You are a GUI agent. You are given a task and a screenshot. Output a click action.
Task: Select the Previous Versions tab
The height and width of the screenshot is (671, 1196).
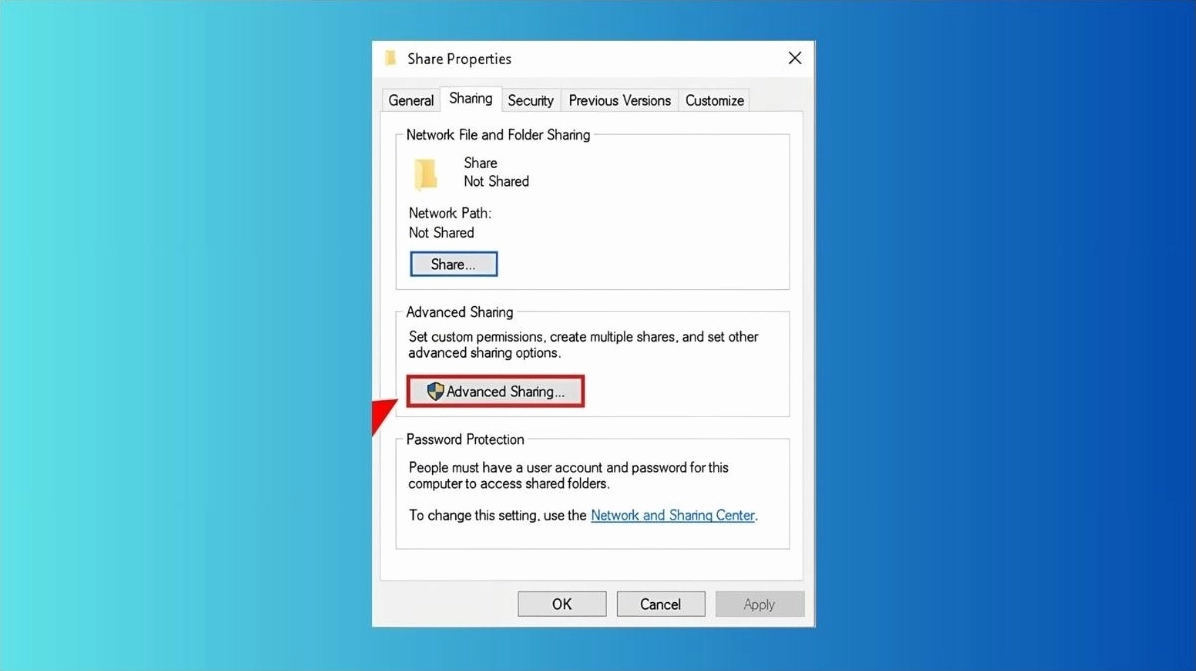click(x=619, y=100)
